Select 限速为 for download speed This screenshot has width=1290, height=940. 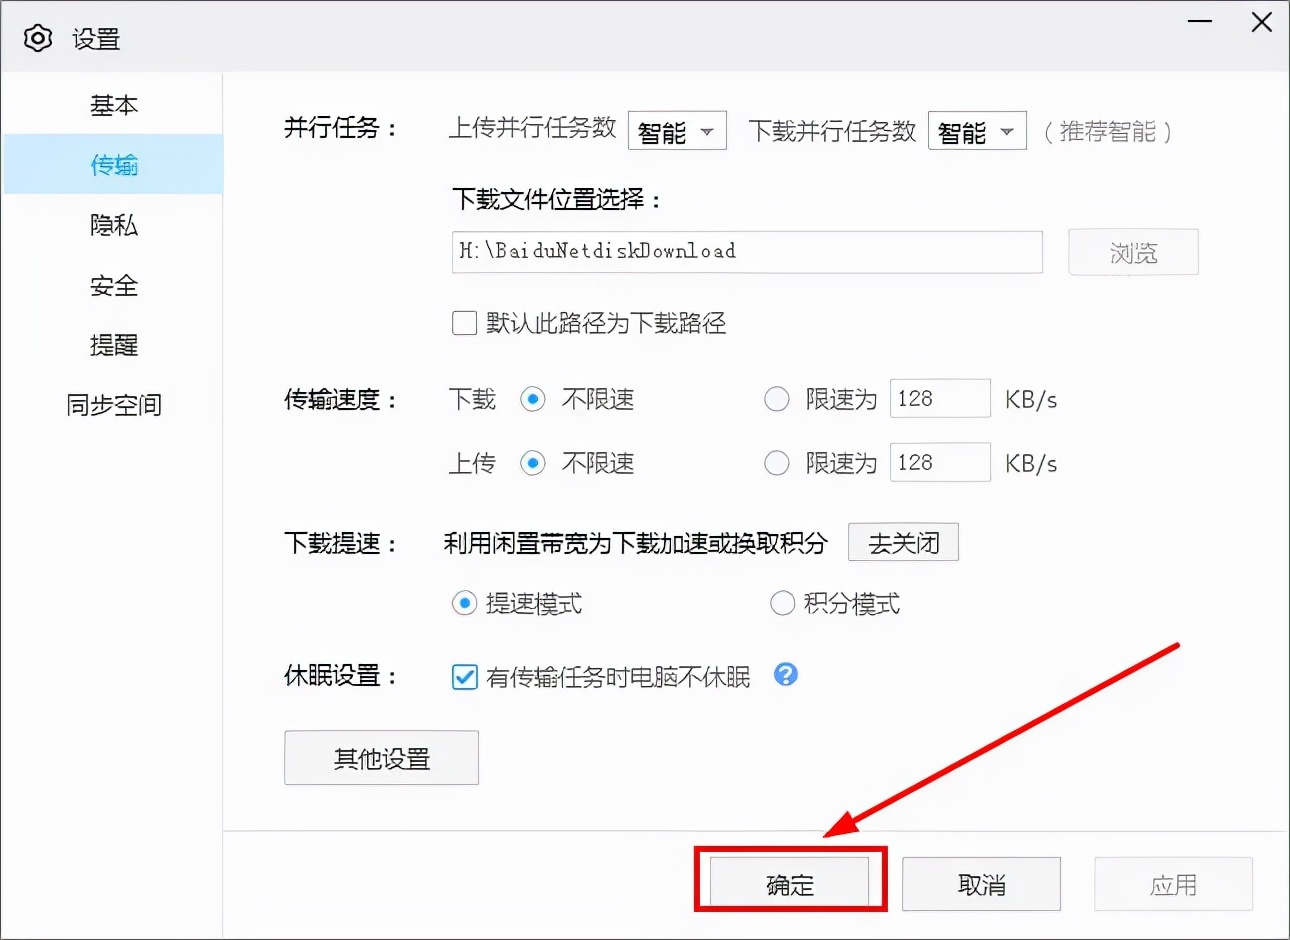click(777, 399)
